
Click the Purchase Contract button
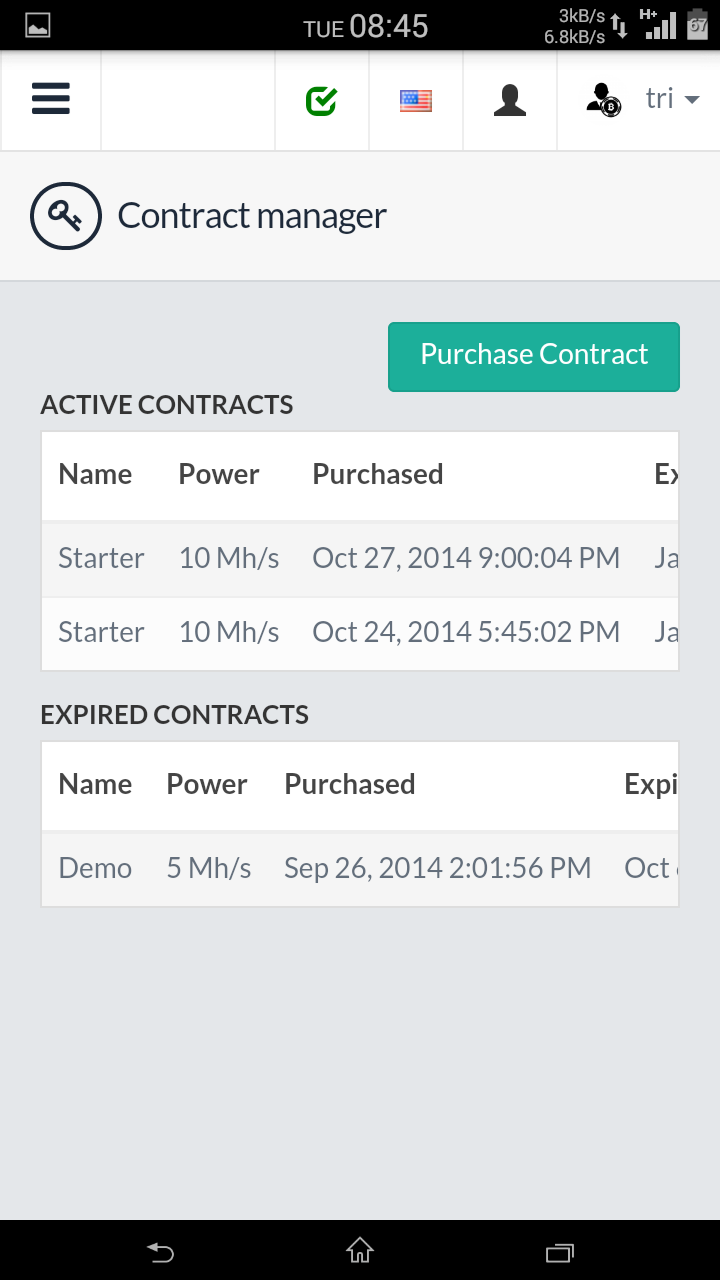pyautogui.click(x=534, y=356)
